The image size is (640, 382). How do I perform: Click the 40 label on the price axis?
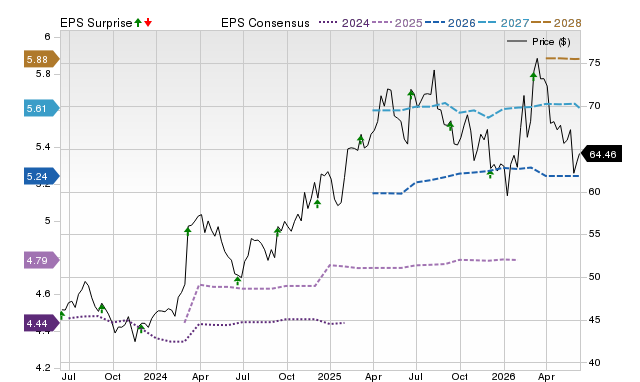(x=594, y=362)
